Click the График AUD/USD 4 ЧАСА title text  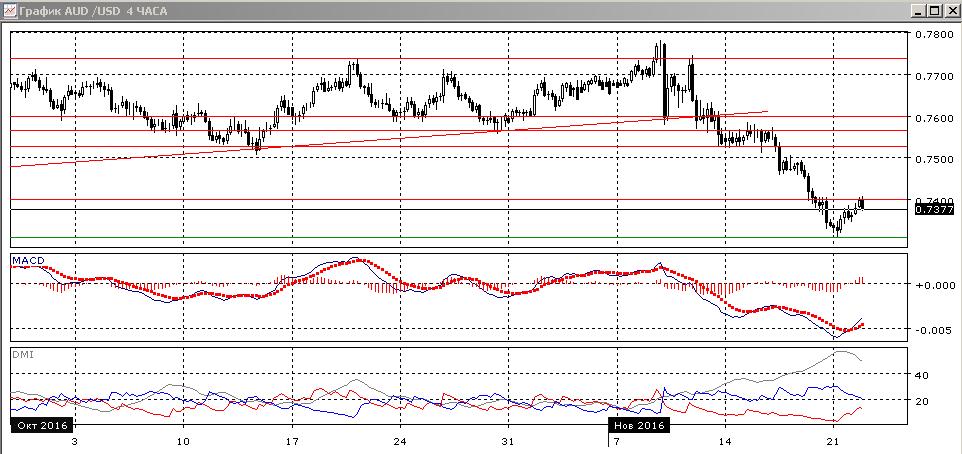pos(93,10)
